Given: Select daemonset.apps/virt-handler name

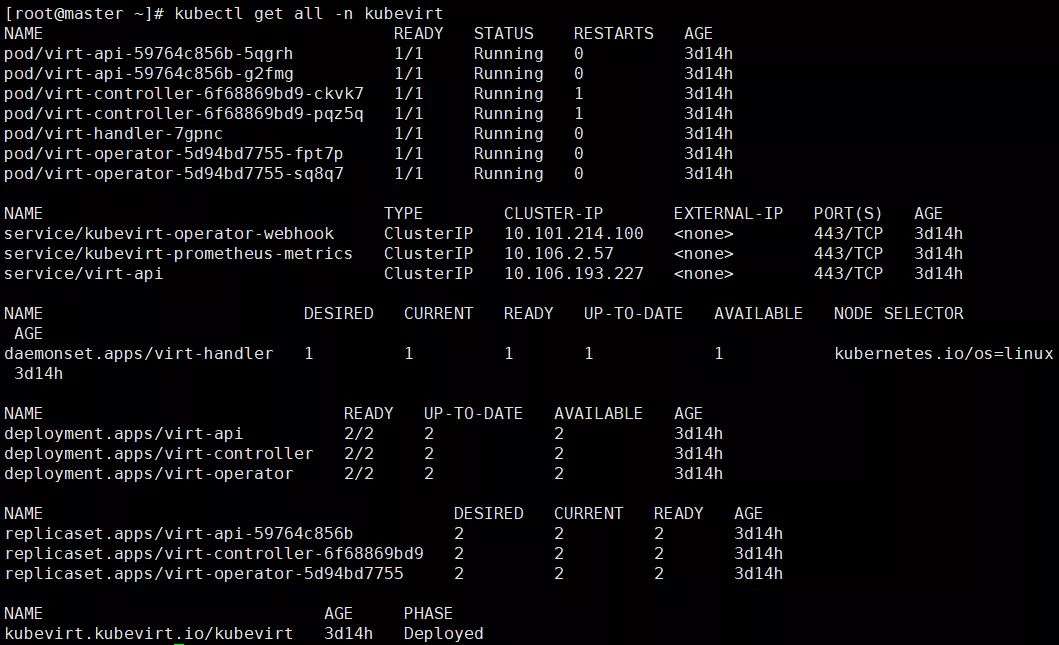Looking at the screenshot, I should click(x=138, y=354).
